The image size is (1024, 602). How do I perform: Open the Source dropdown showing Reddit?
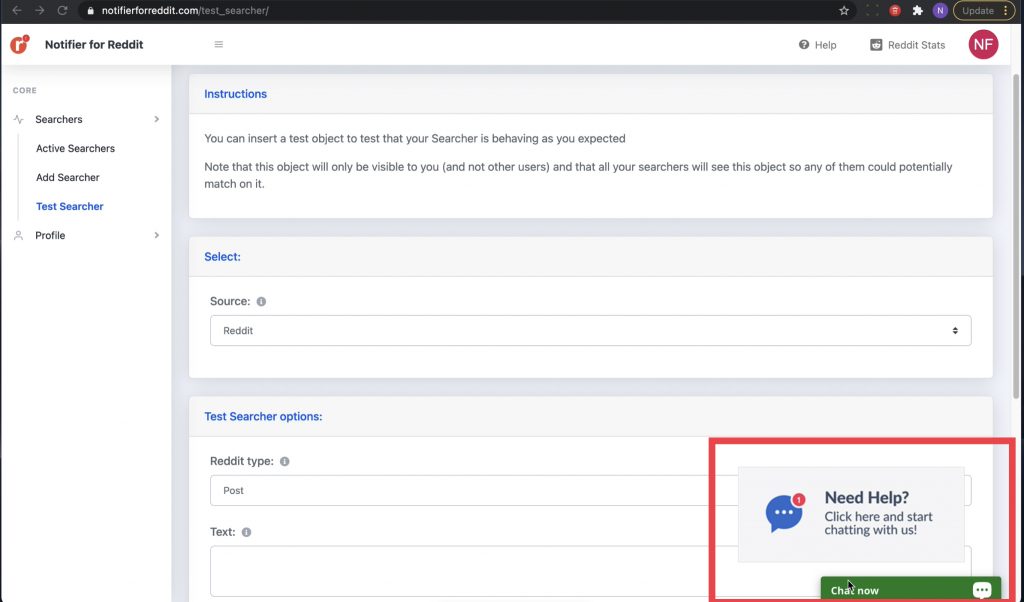(590, 331)
